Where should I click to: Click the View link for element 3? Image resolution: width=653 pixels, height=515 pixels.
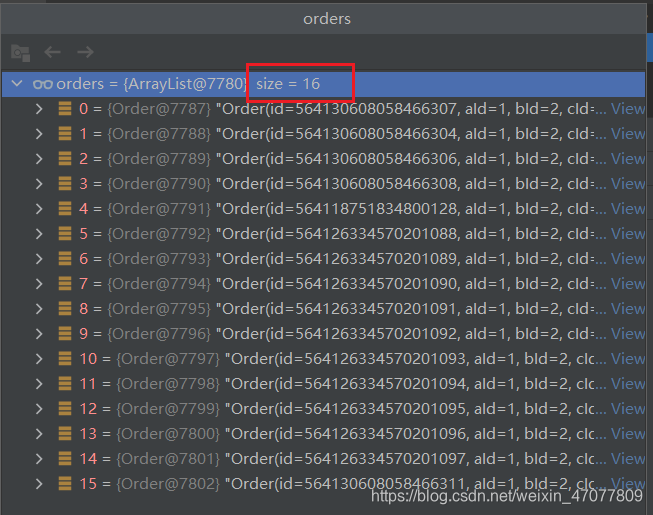point(628,184)
